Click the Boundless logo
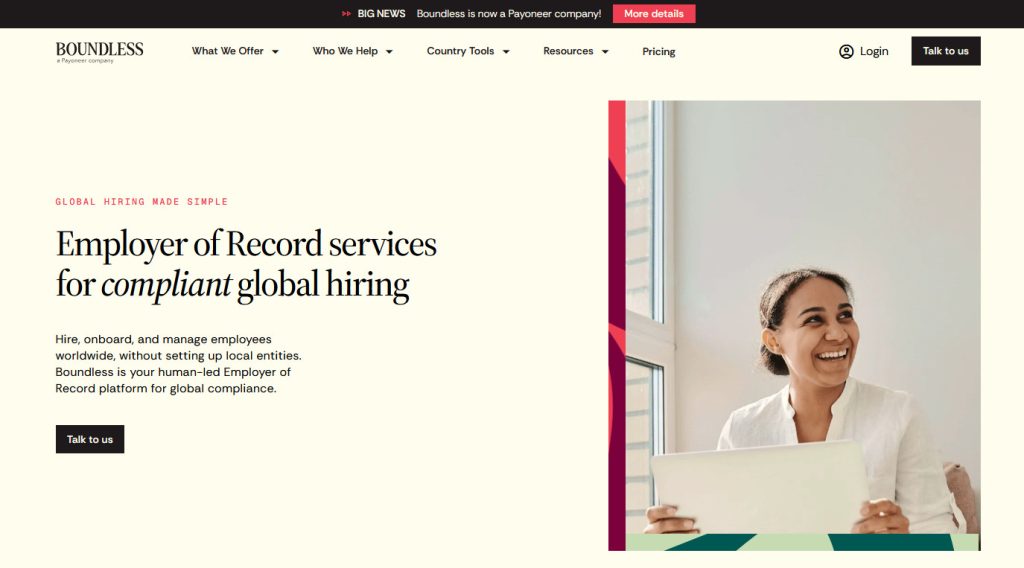Screen dimensions: 1024x568 pyautogui.click(x=99, y=51)
